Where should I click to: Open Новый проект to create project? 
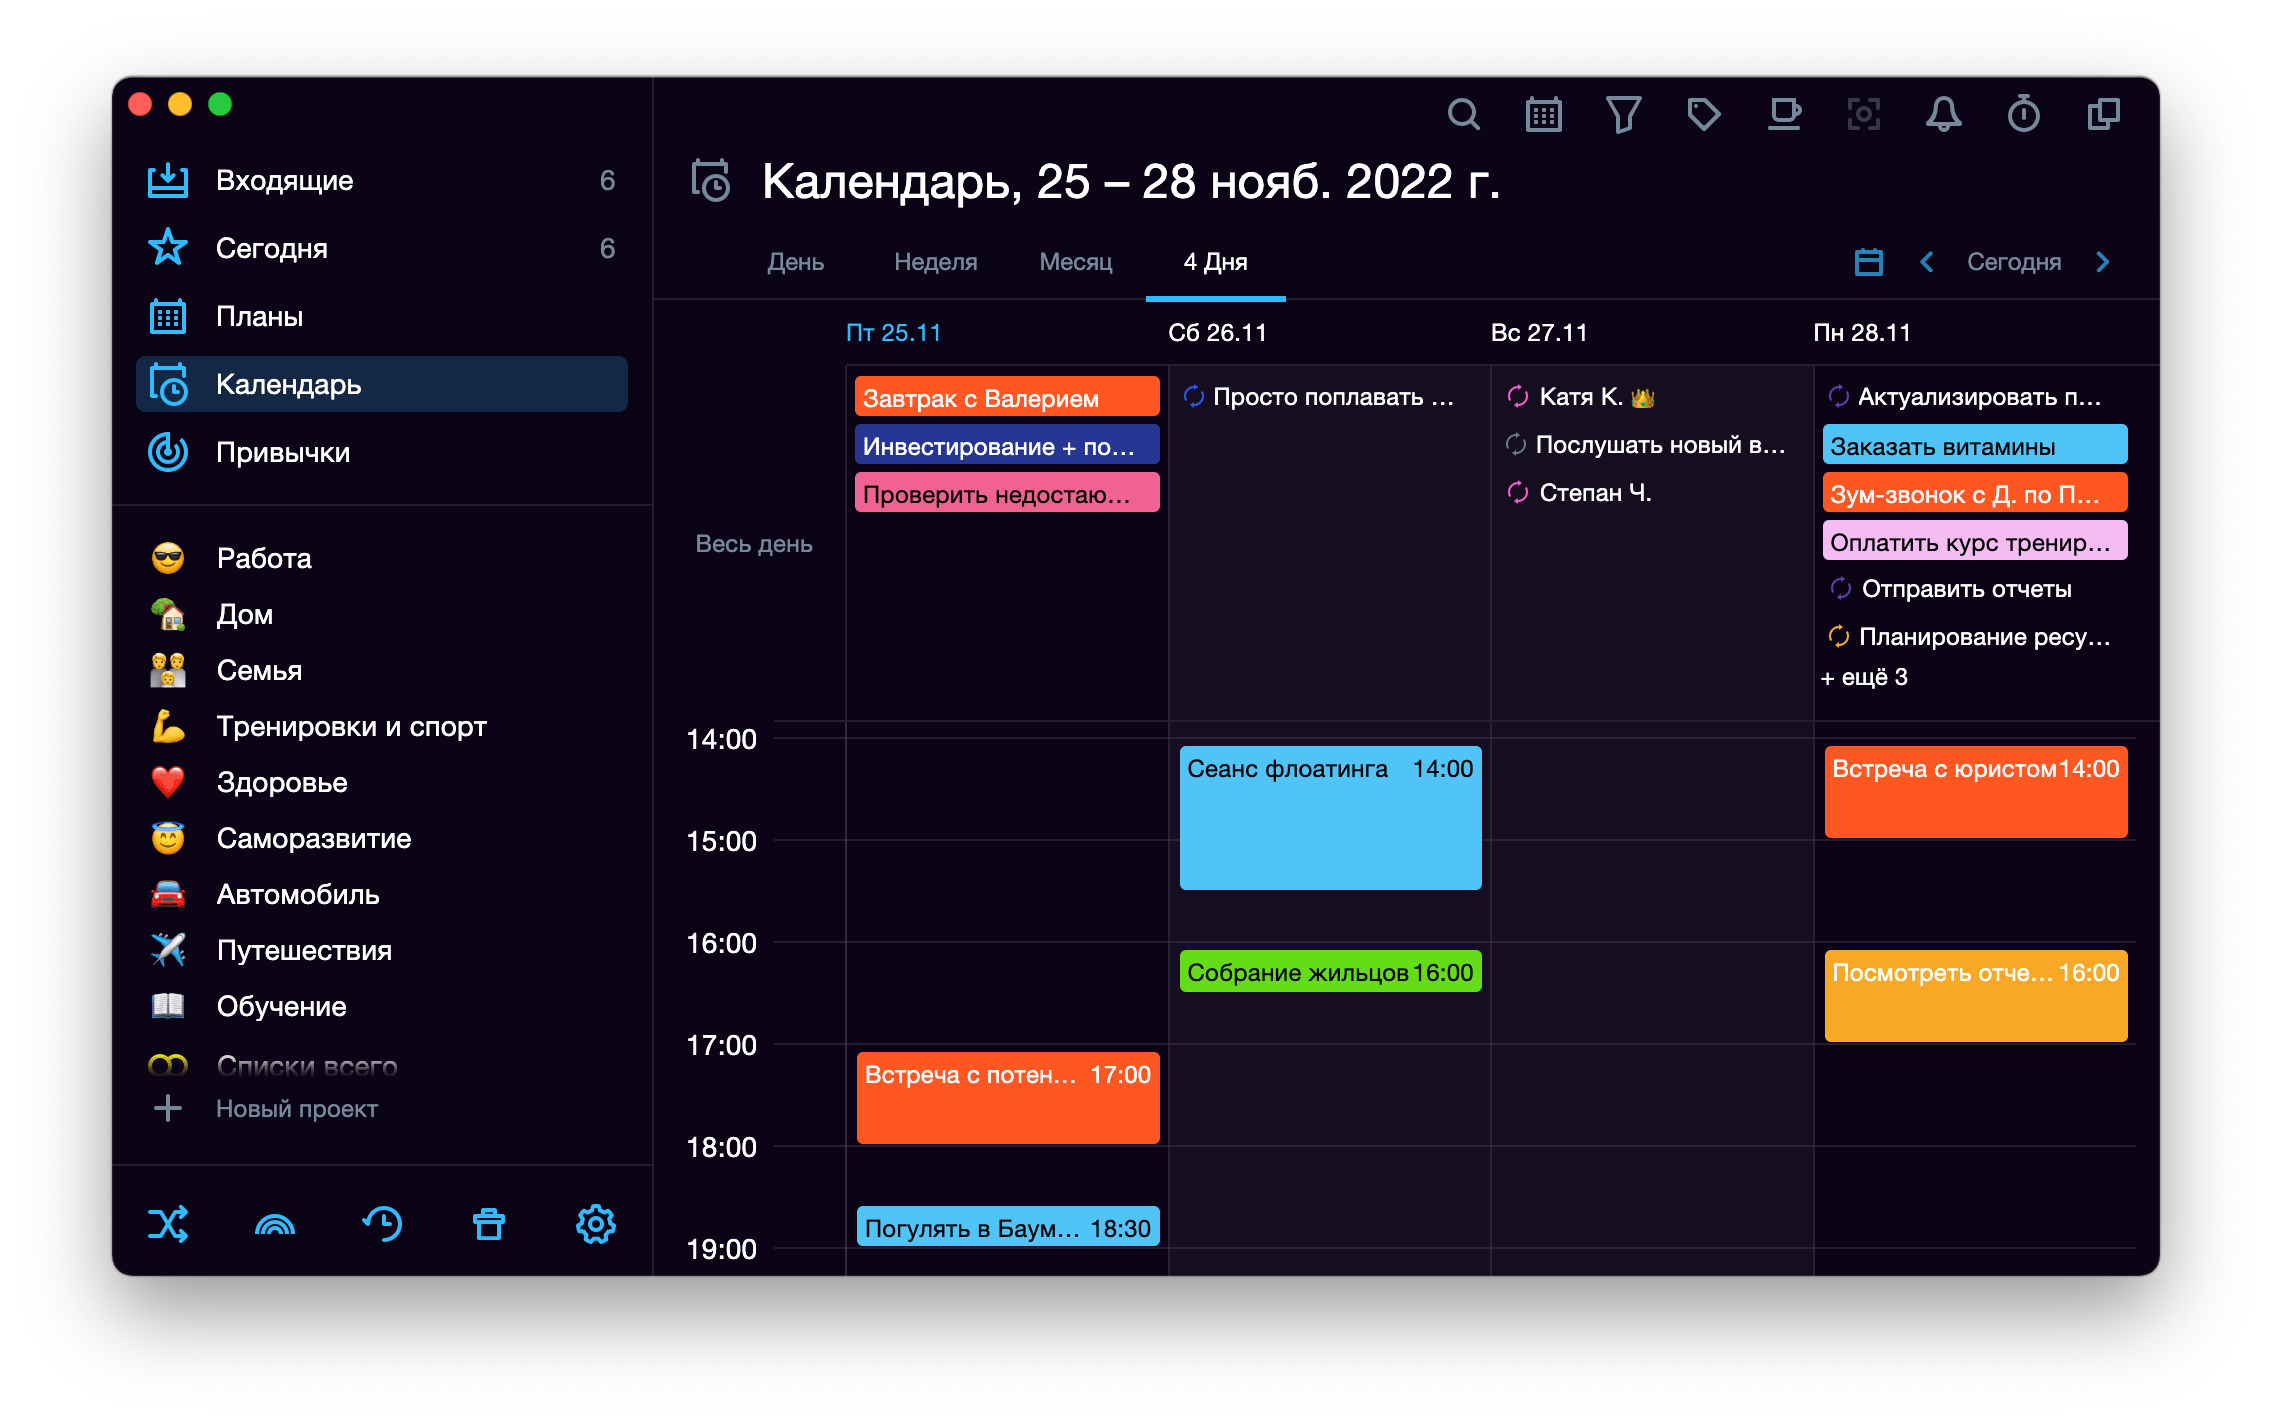(x=297, y=1117)
